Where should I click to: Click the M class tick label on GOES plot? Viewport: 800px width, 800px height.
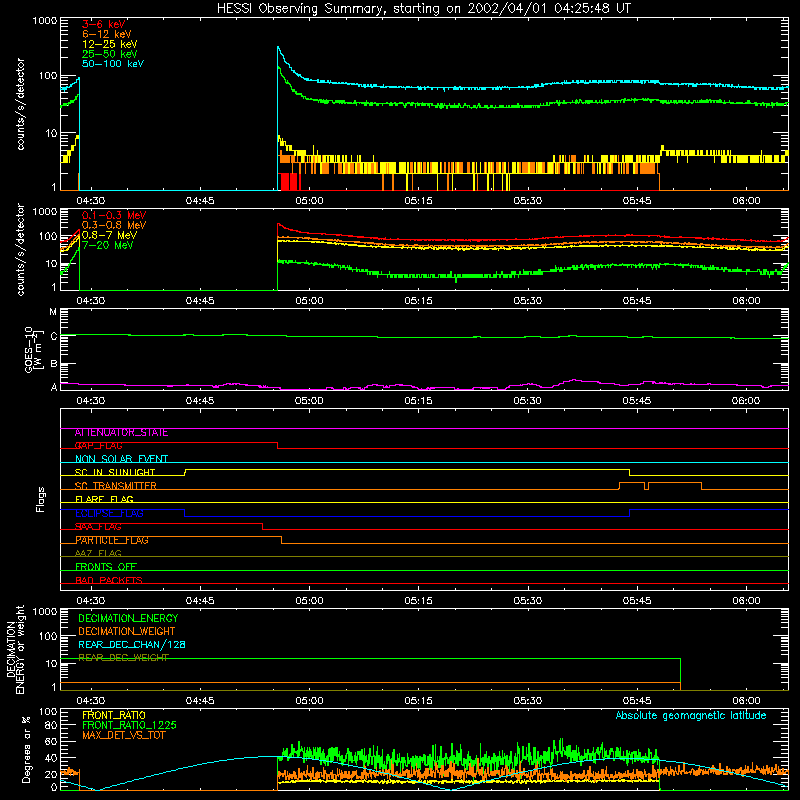coord(53,312)
